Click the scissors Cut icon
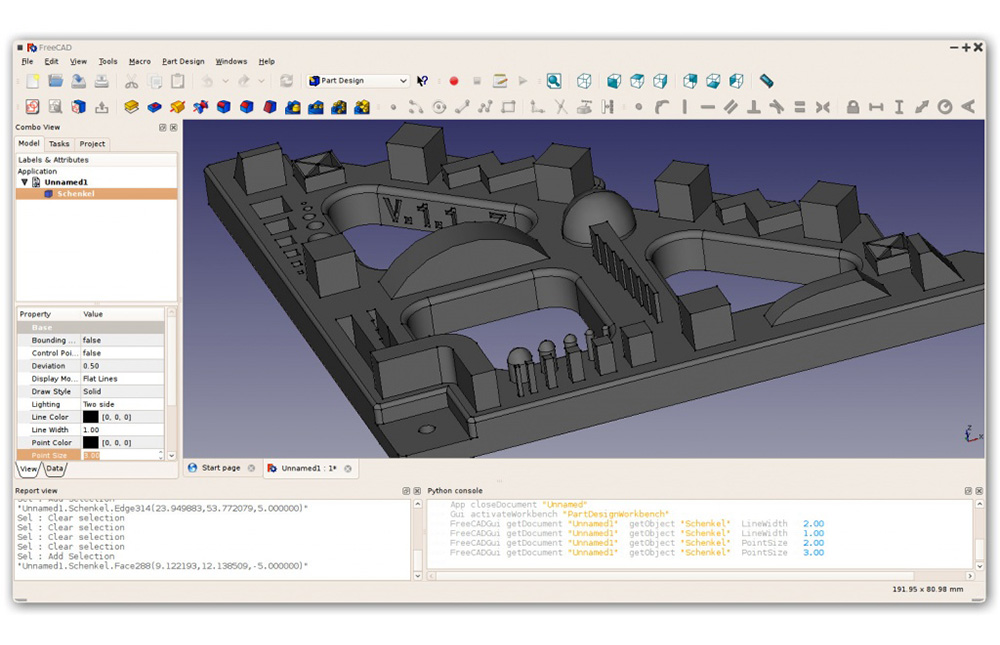The image size is (1000, 645). pyautogui.click(x=131, y=81)
